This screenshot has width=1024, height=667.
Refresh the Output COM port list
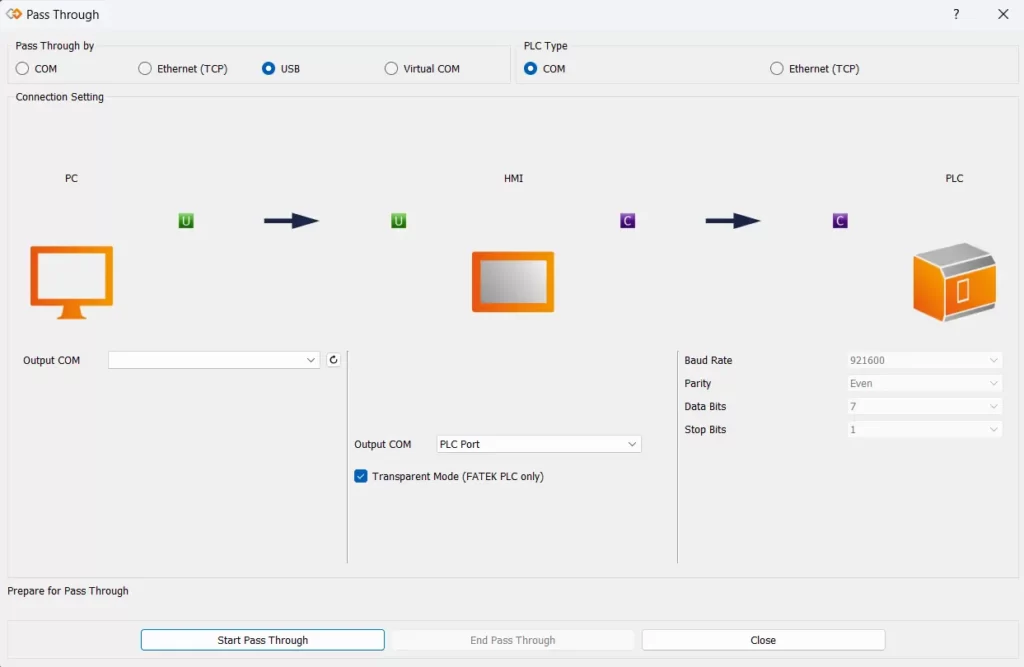(x=334, y=360)
